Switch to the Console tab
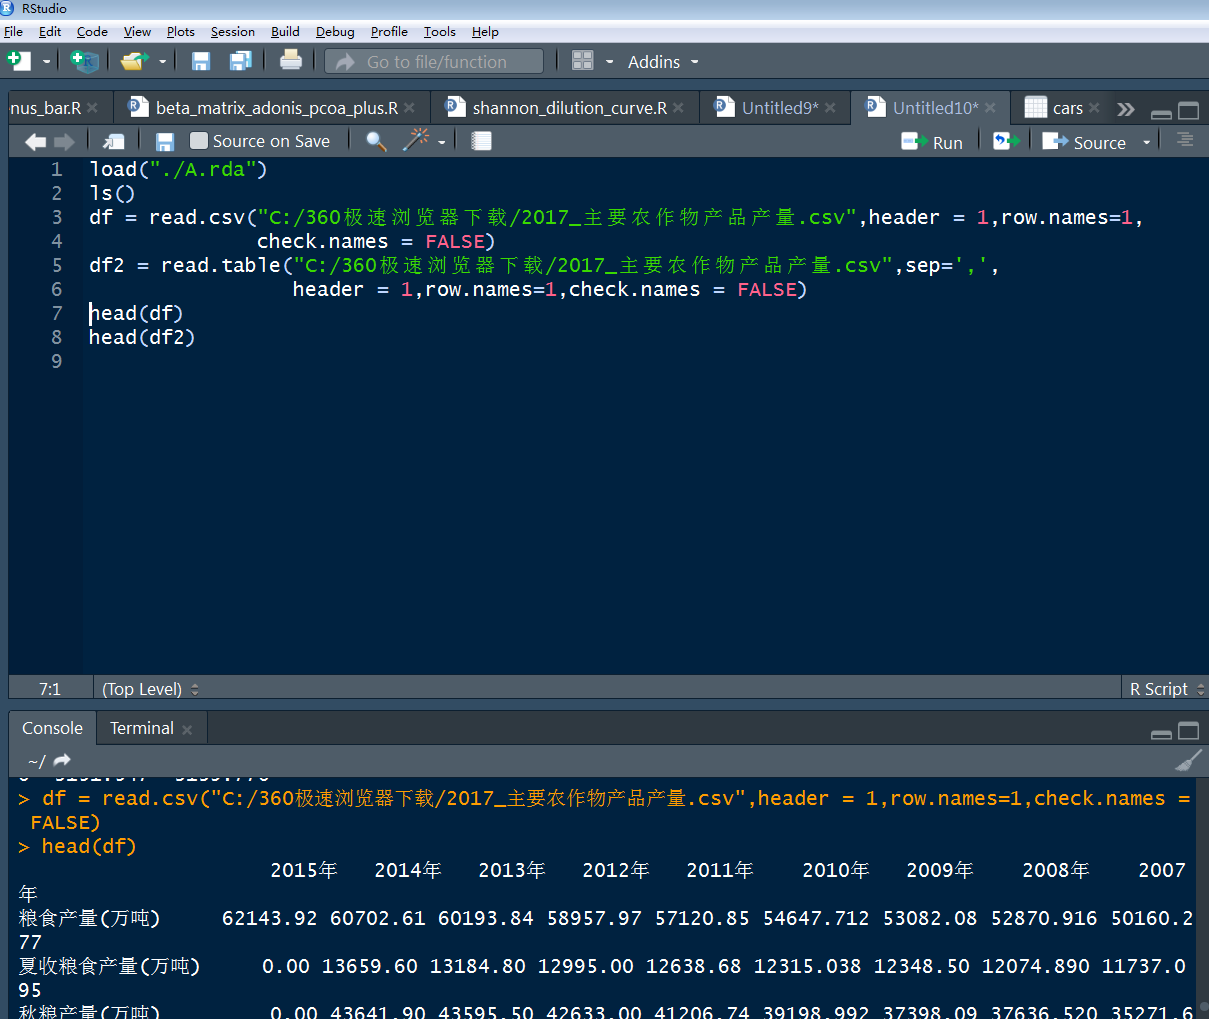This screenshot has width=1209, height=1019. [52, 728]
